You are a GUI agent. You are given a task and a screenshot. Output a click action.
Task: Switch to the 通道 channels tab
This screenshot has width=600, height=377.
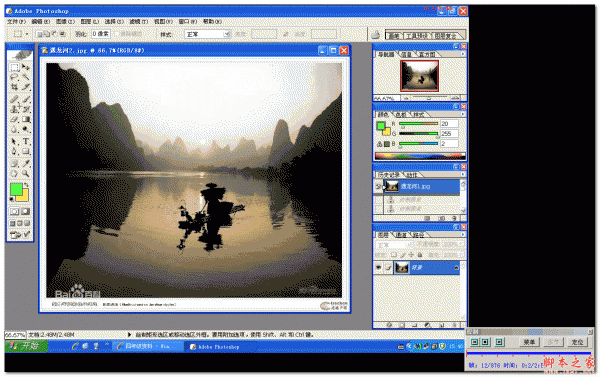tap(401, 235)
